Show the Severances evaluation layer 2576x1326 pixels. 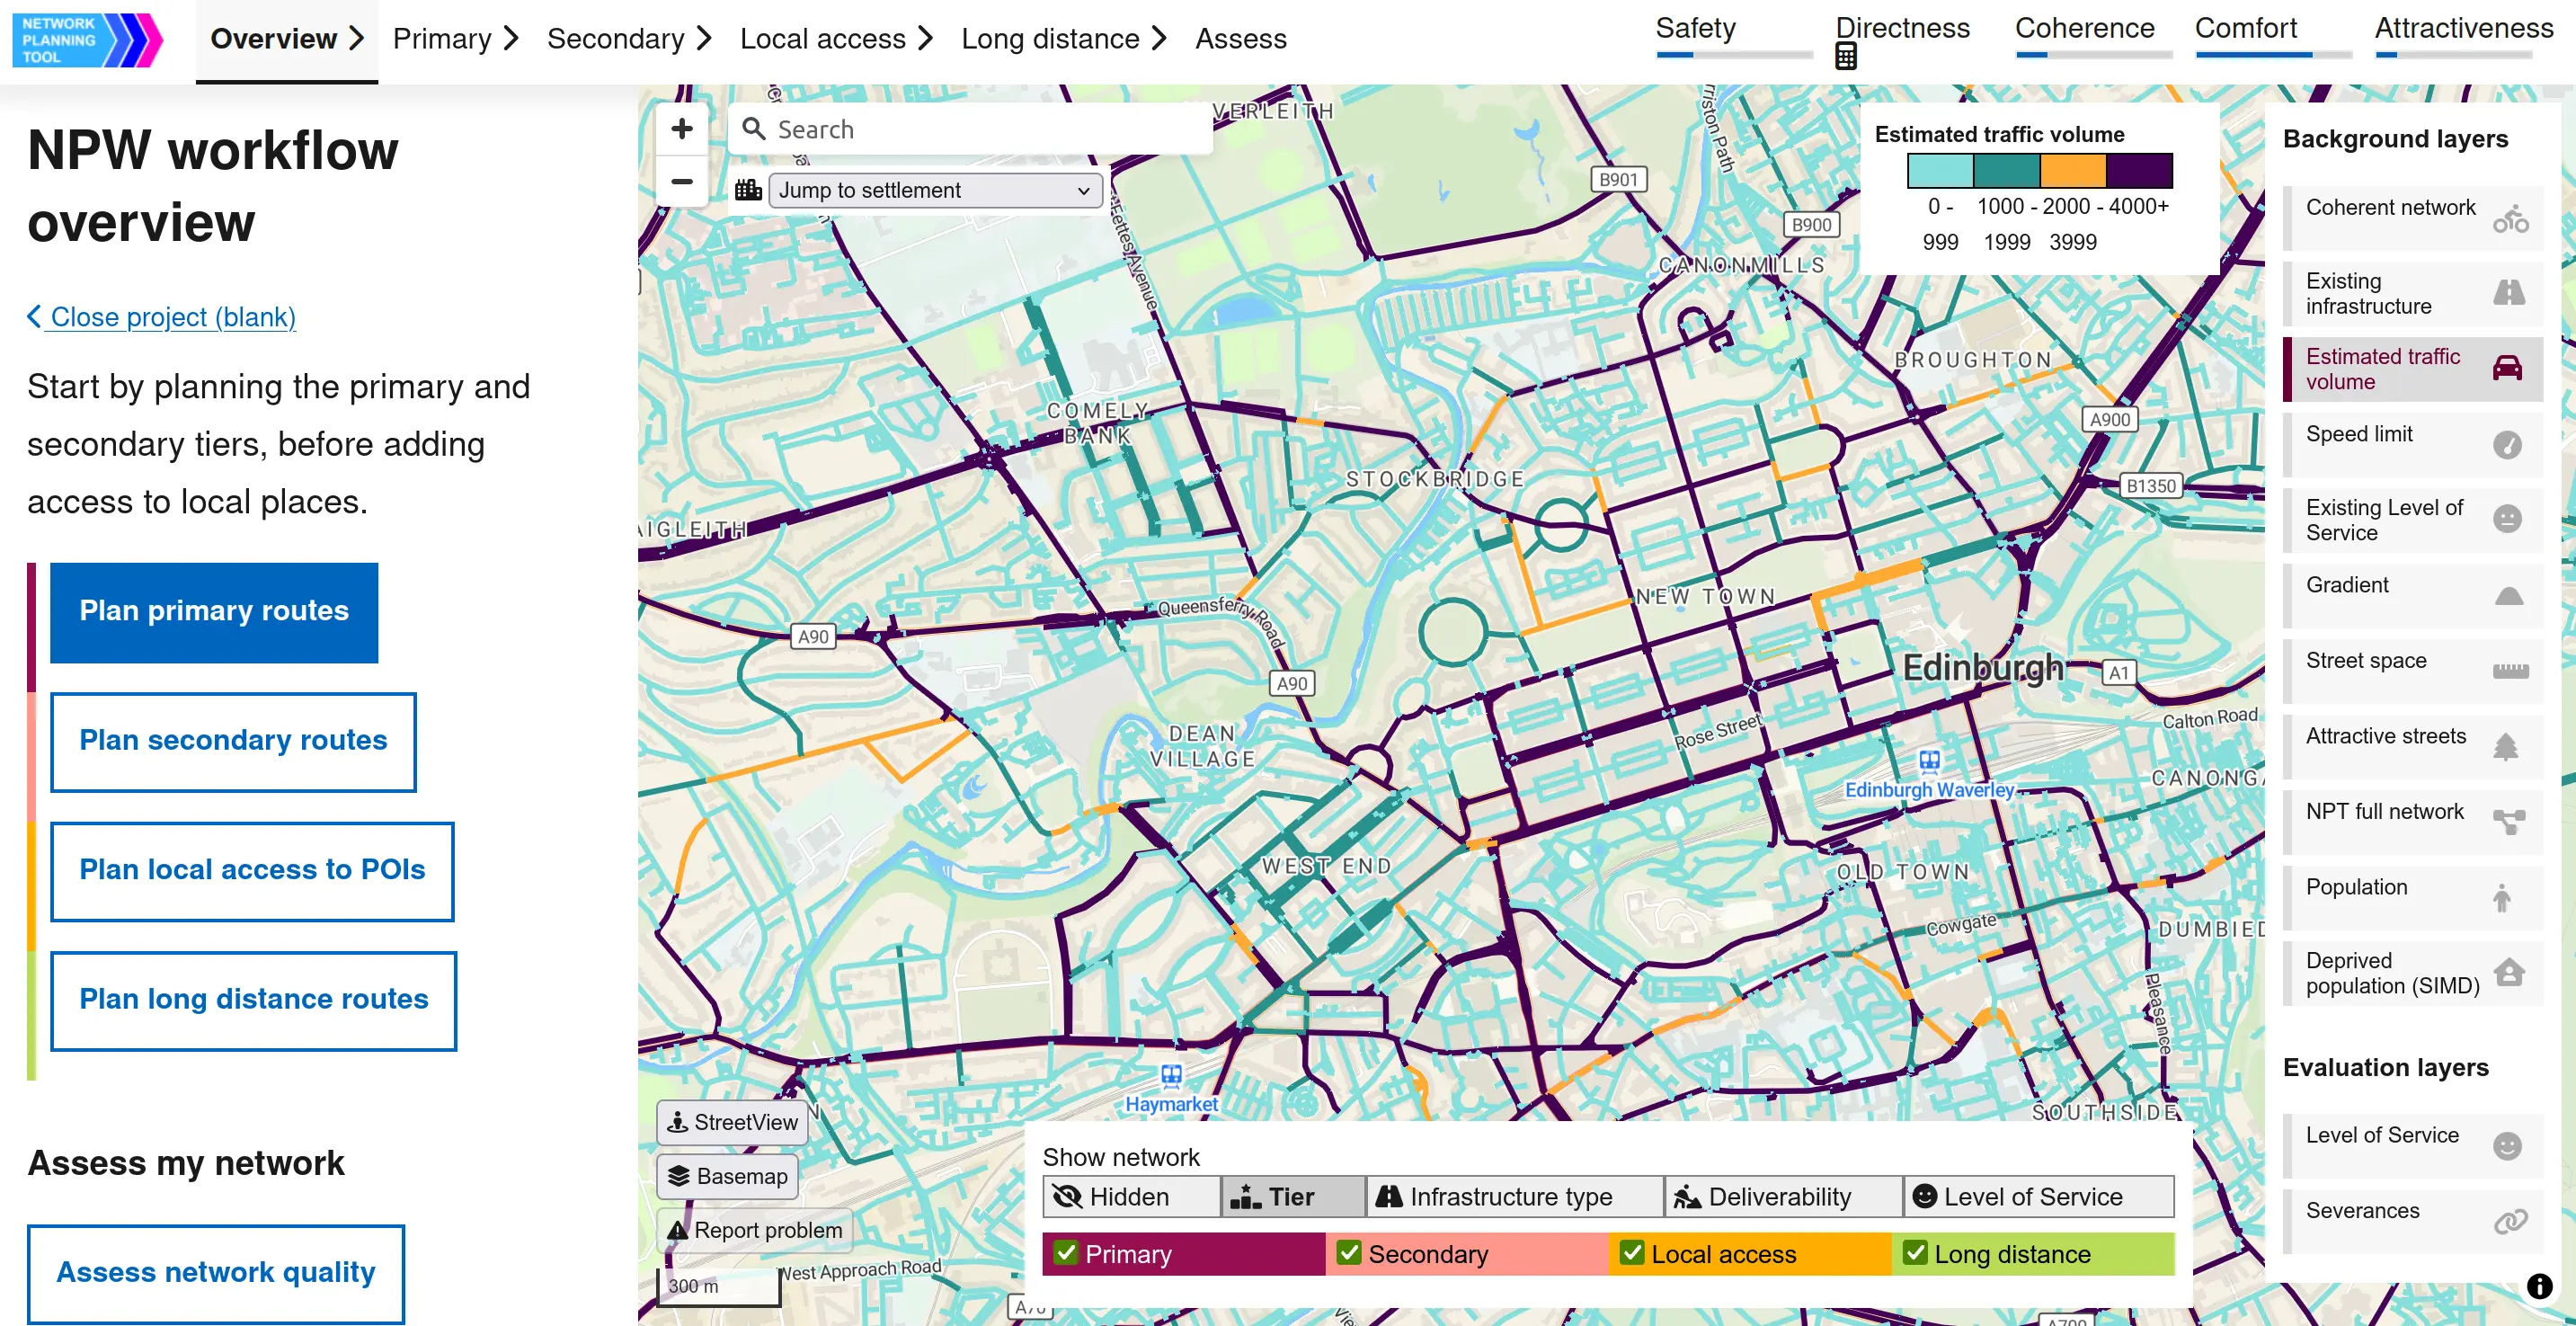pos(2412,1221)
